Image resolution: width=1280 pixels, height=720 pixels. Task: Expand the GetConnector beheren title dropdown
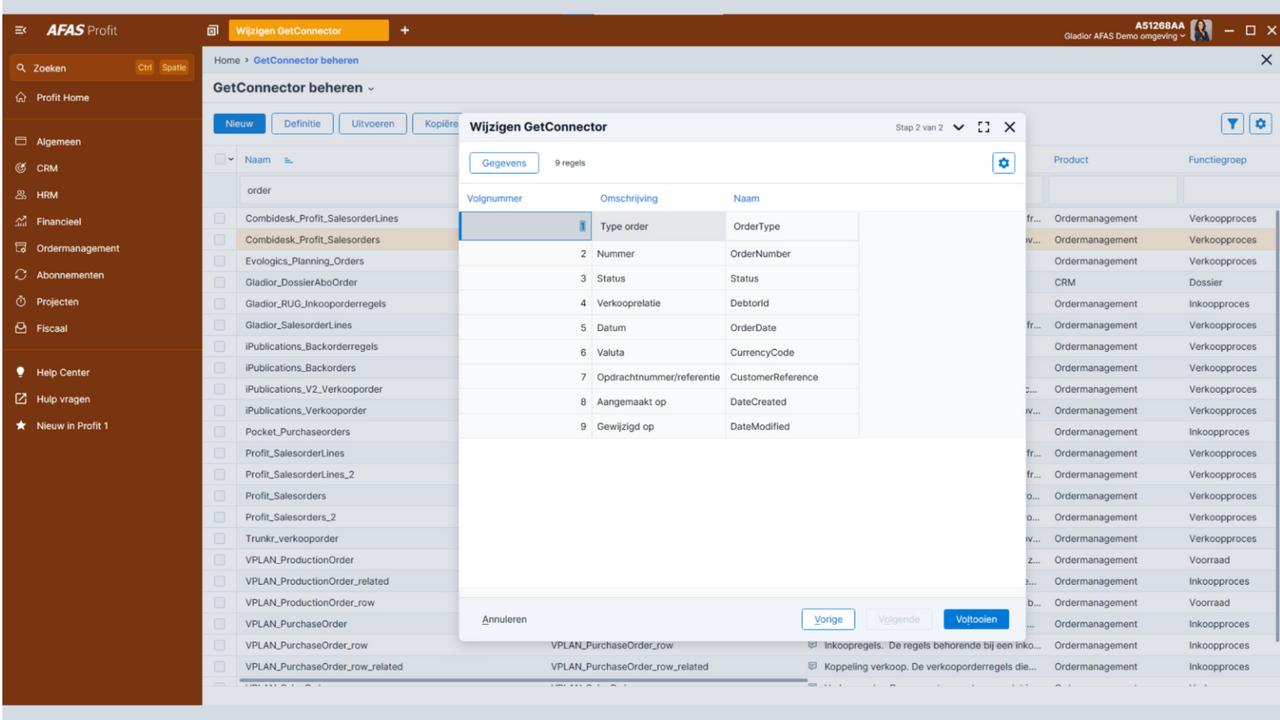click(x=371, y=89)
